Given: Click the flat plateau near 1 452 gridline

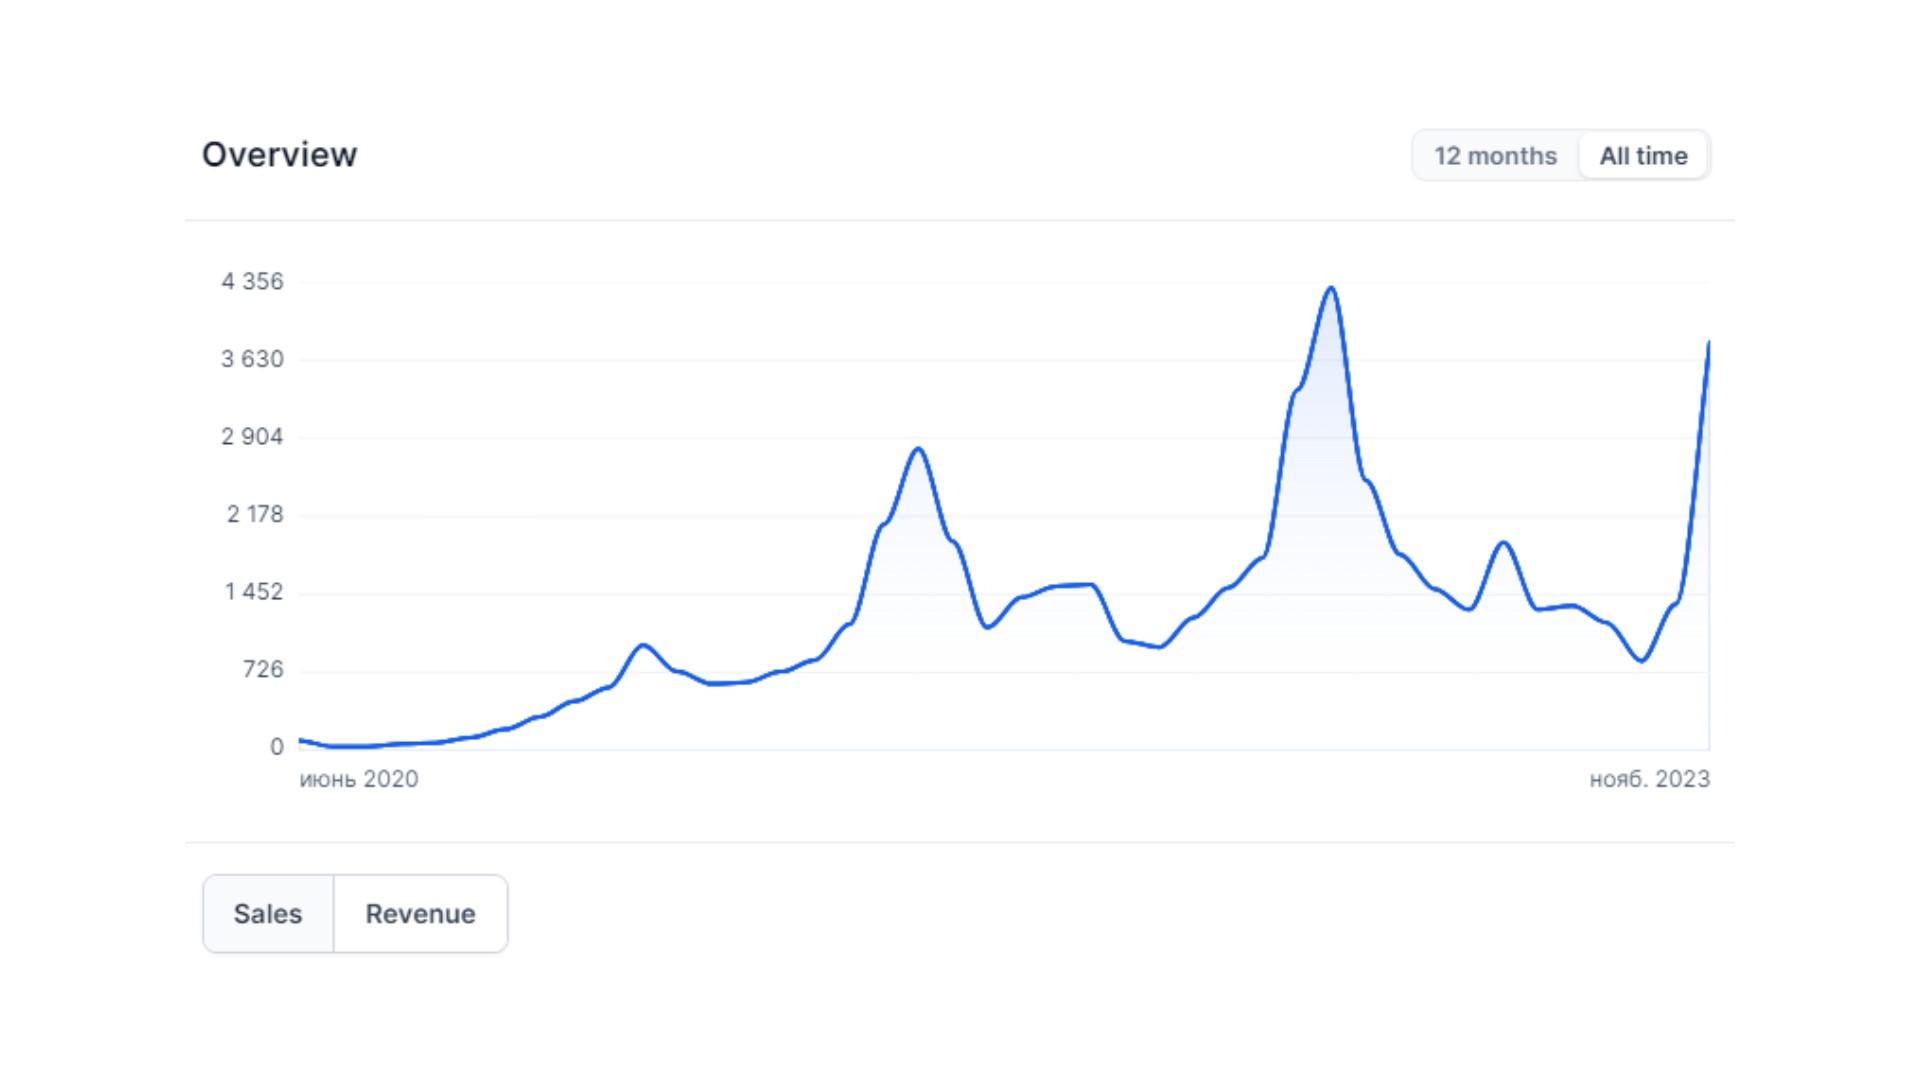Looking at the screenshot, I should point(1072,586).
